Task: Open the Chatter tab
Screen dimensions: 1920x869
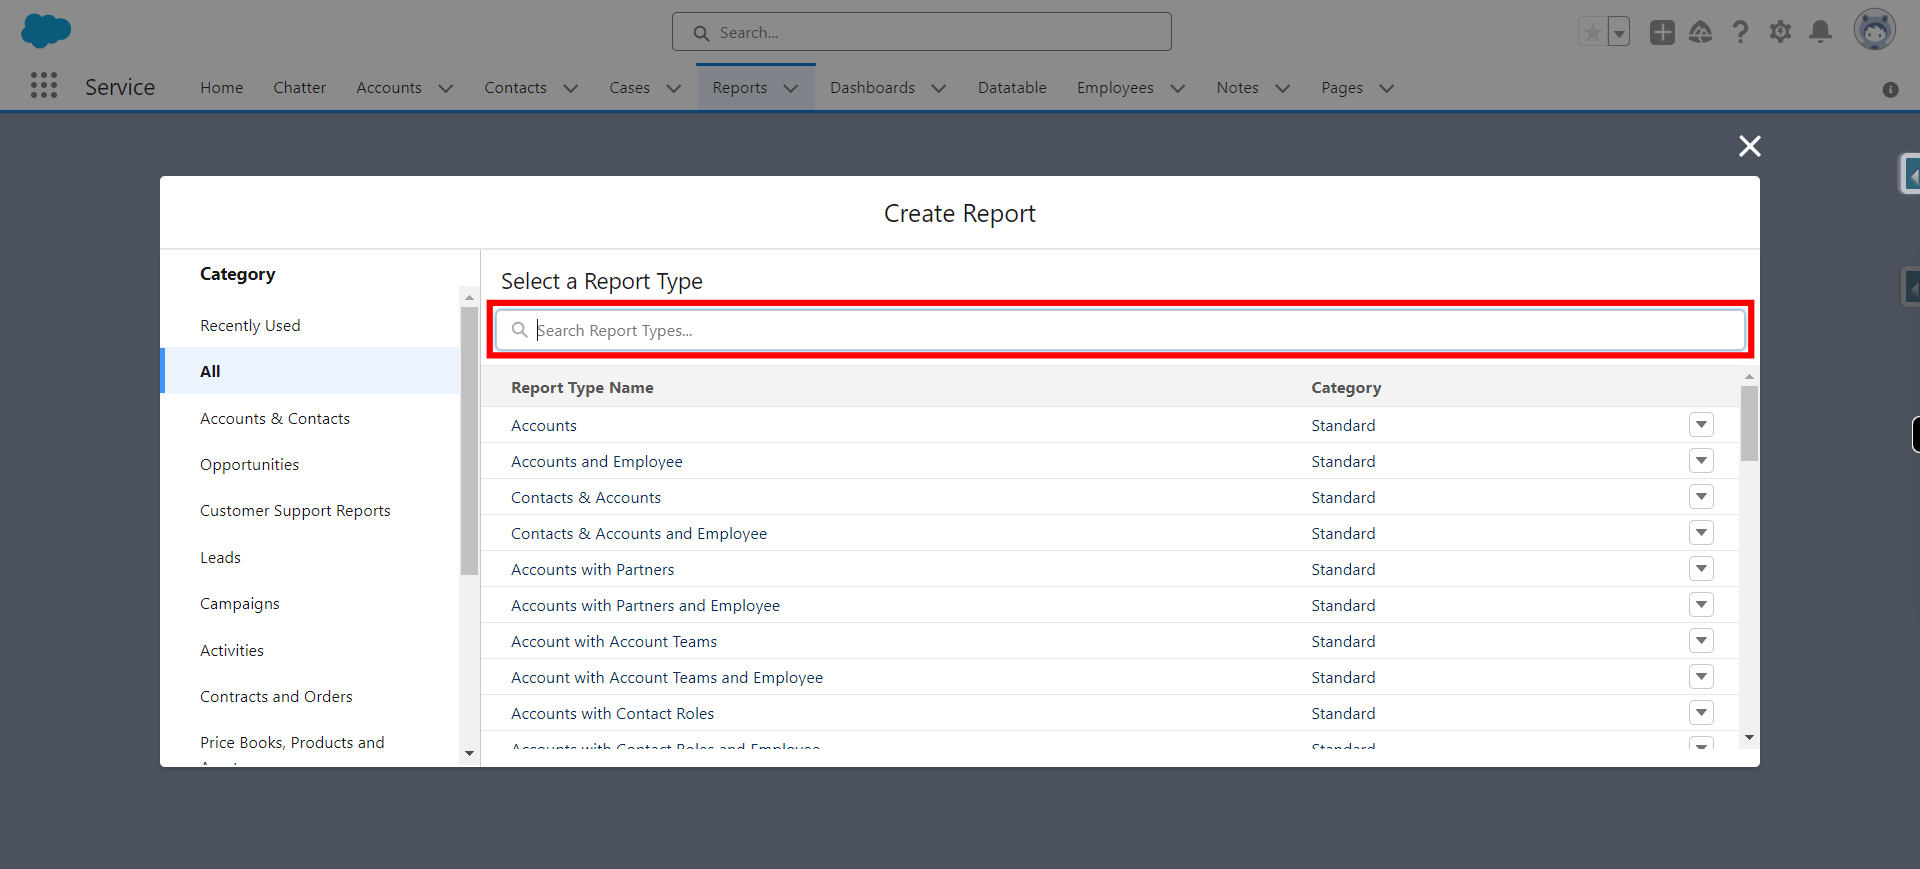Action: click(299, 88)
